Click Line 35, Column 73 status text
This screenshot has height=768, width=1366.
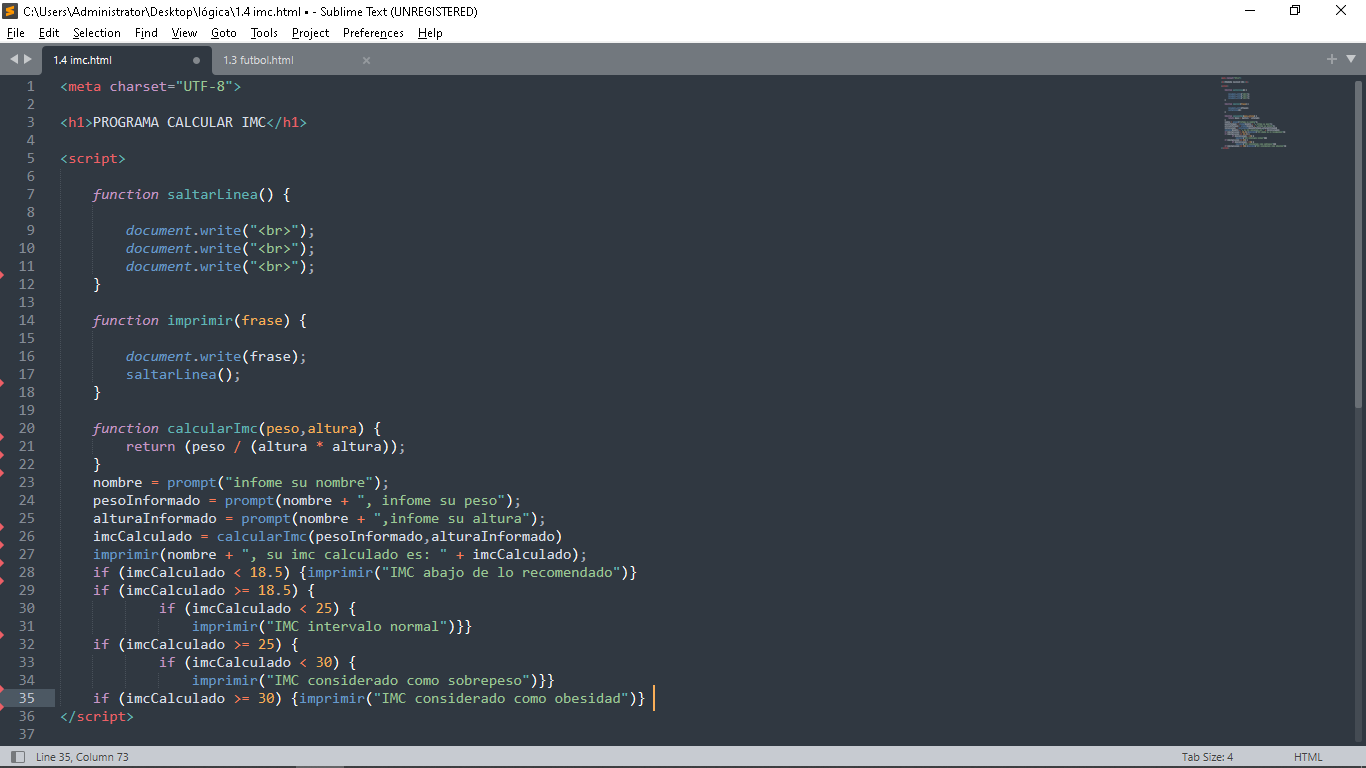pos(82,757)
